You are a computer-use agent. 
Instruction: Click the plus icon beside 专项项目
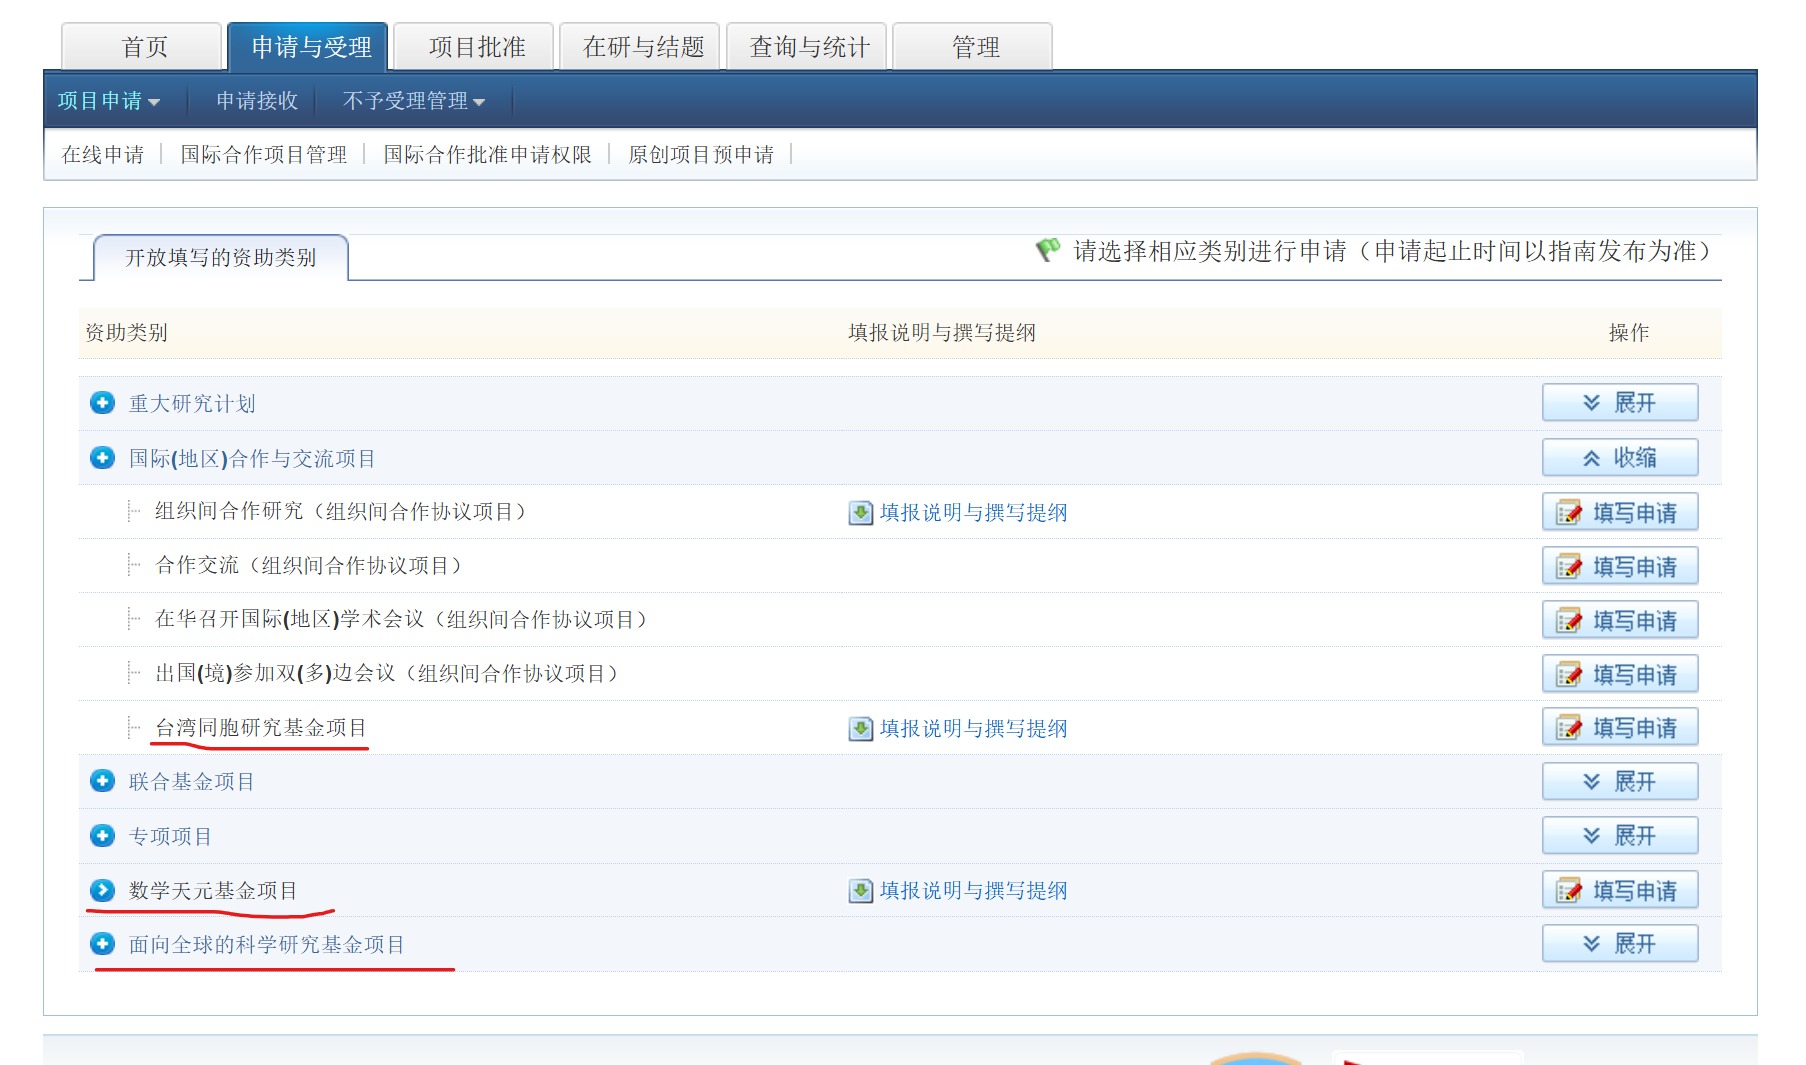coord(102,836)
